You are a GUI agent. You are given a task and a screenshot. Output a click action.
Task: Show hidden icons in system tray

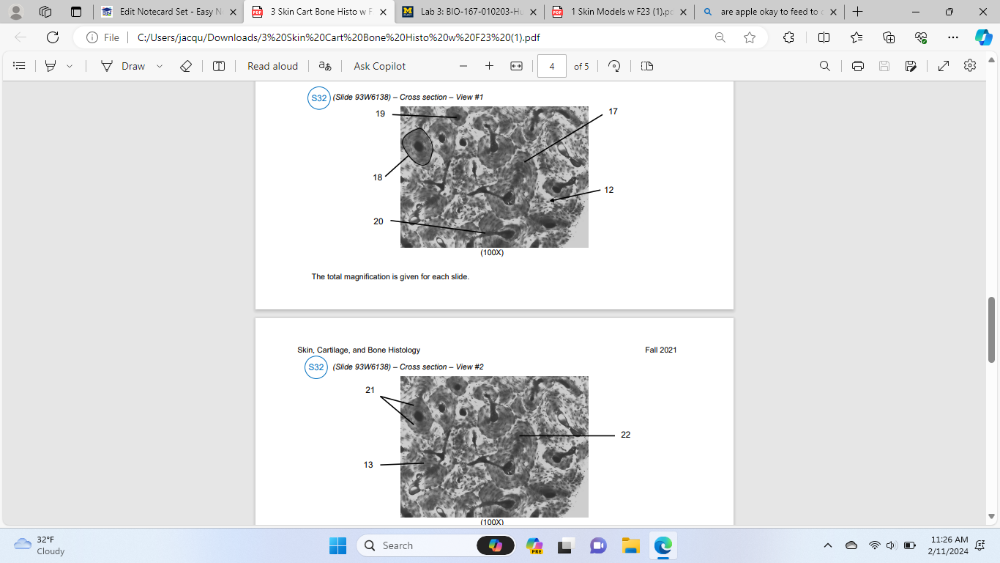[x=827, y=545]
